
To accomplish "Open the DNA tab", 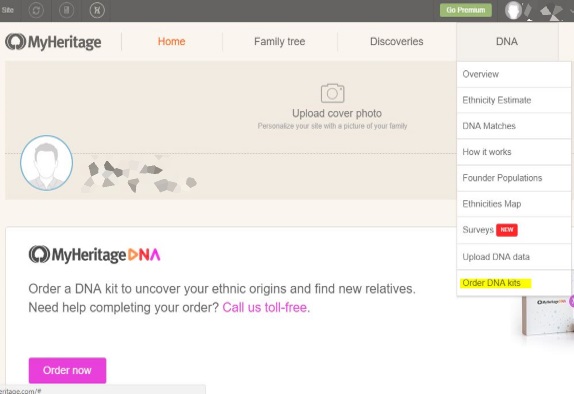I will point(507,41).
